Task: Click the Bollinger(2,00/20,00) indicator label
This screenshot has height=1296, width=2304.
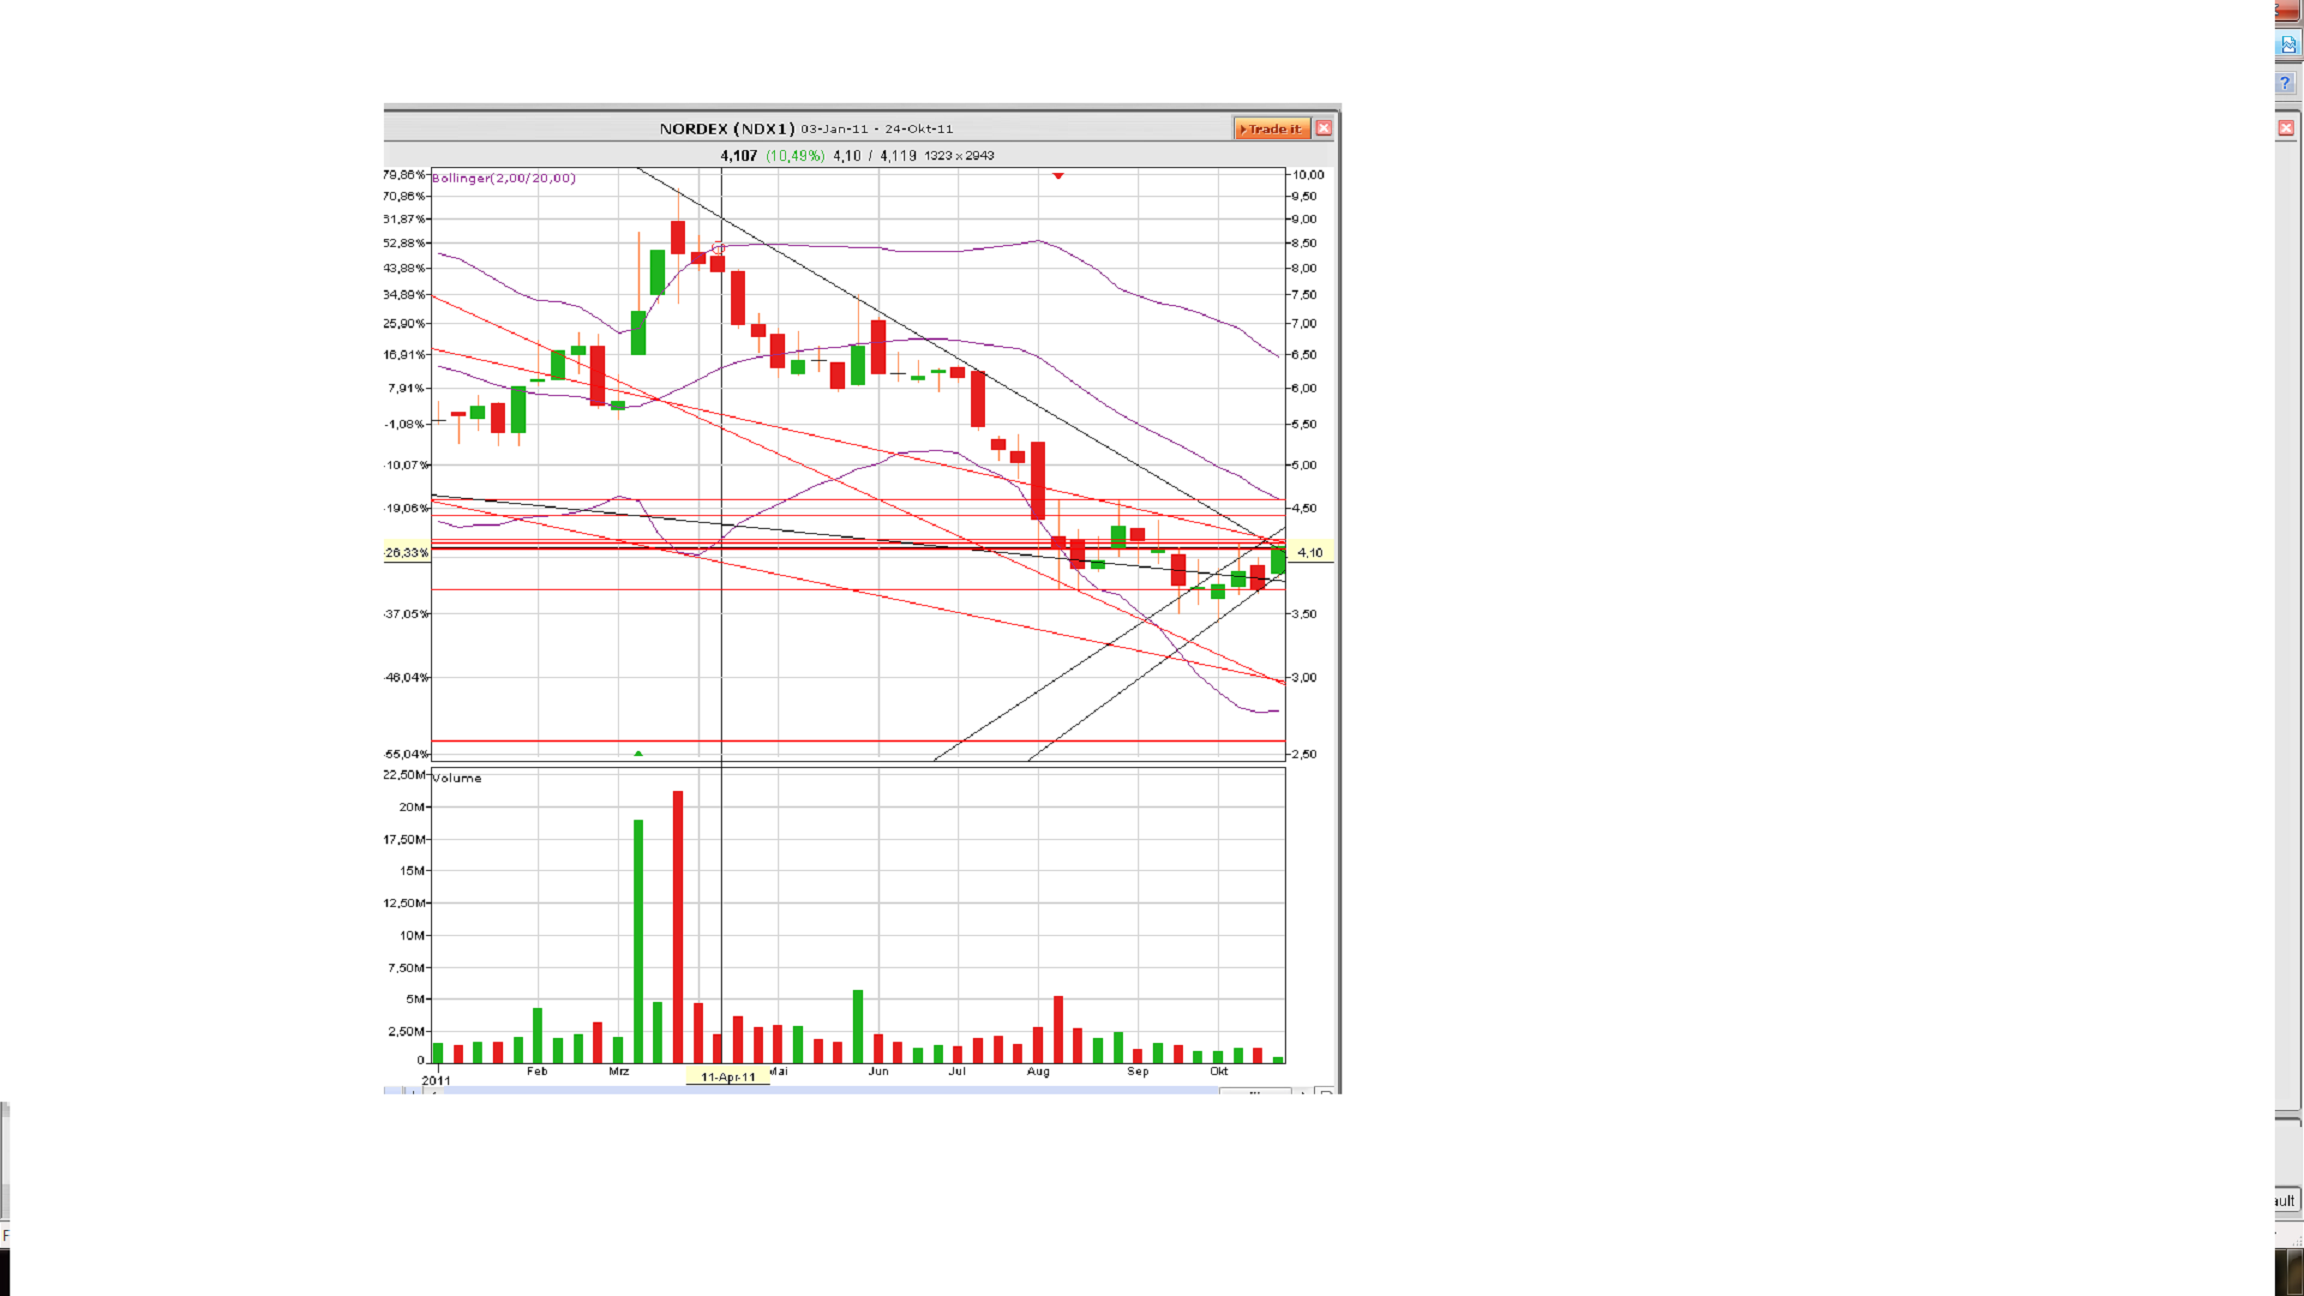Action: [x=503, y=178]
